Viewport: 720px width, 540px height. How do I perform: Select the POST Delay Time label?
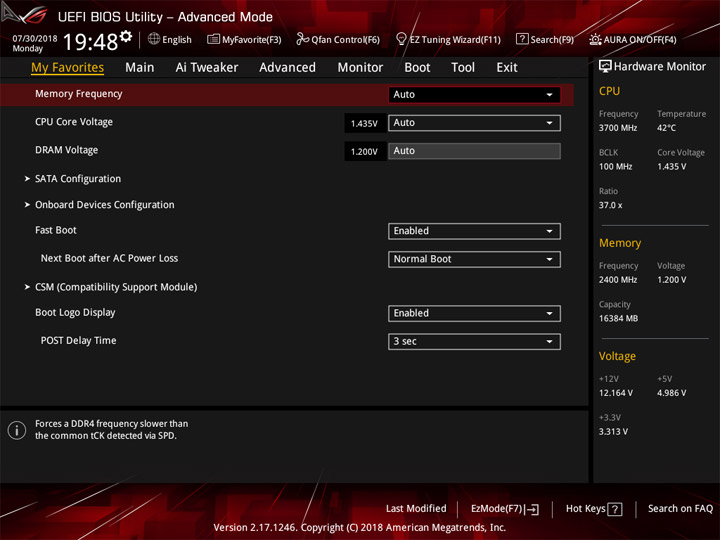[x=79, y=341]
